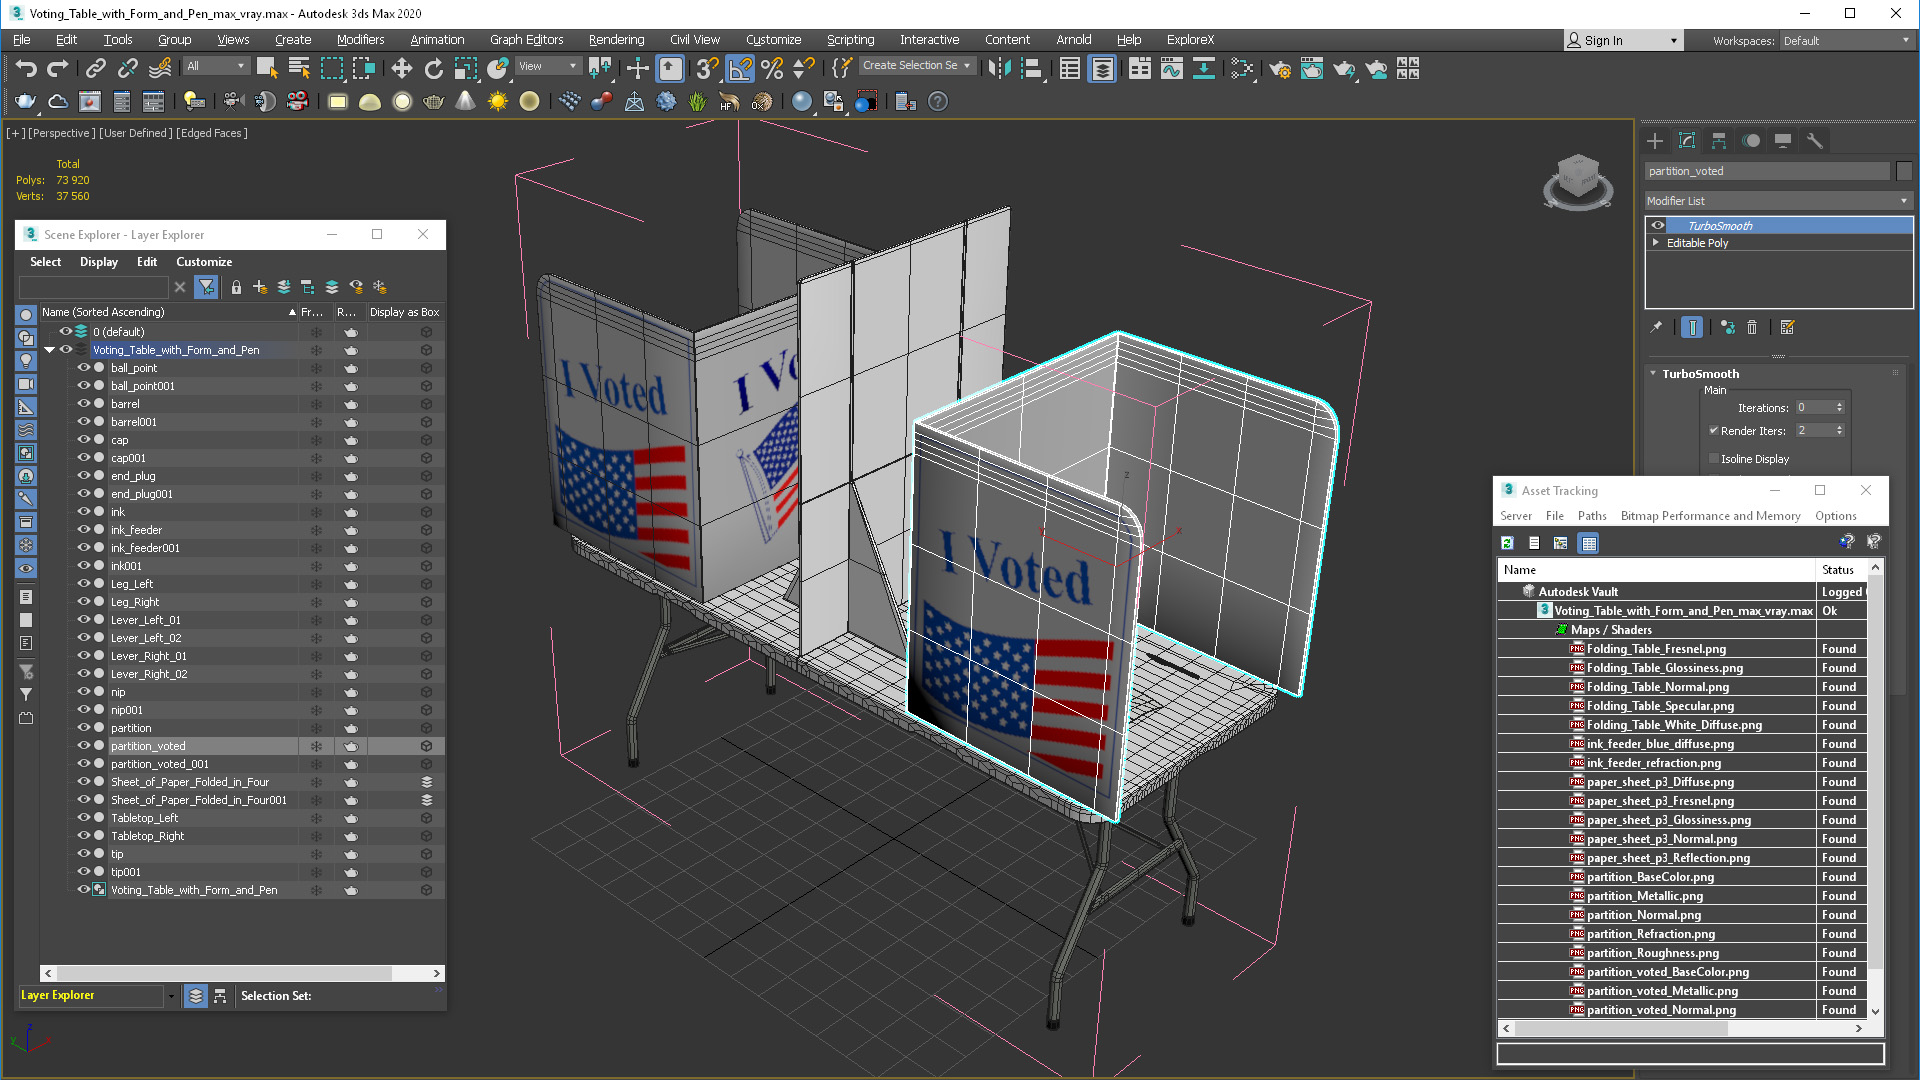
Task: Toggle TurboSmooth modifier eye icon
Action: tap(1658, 226)
